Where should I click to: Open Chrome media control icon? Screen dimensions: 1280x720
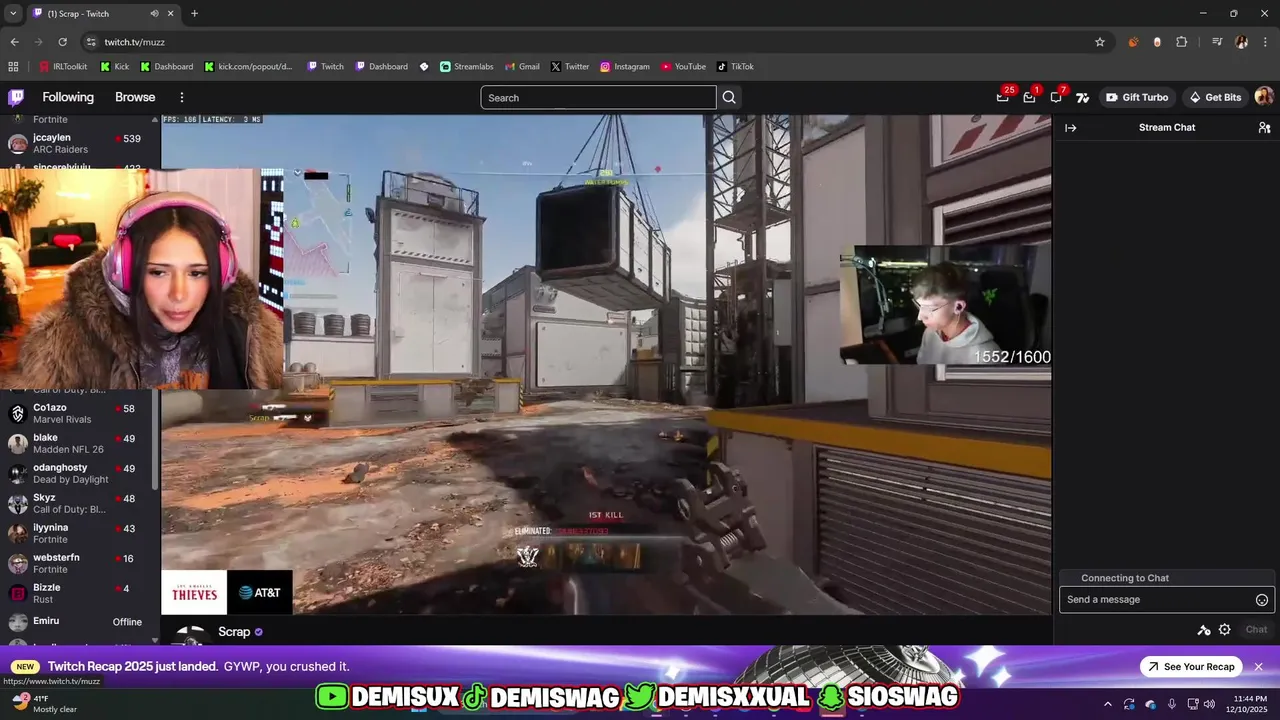(x=1217, y=42)
